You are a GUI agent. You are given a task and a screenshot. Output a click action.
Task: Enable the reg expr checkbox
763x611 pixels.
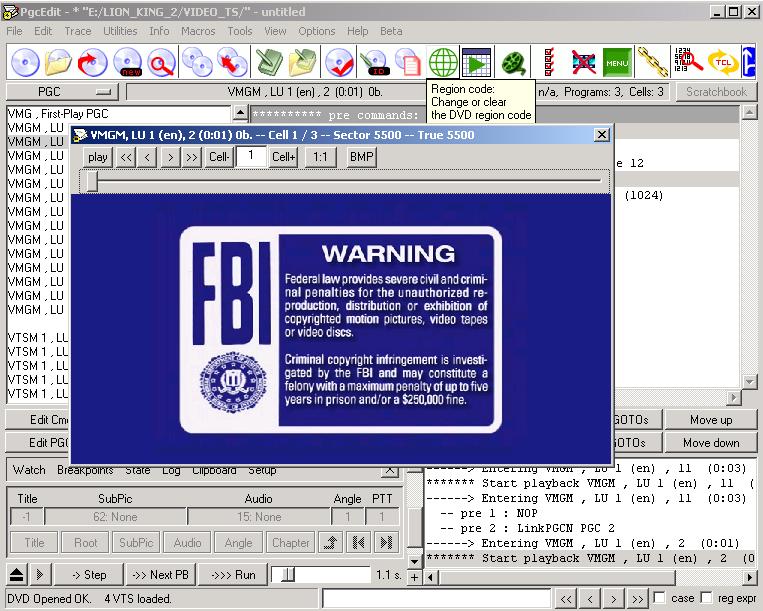click(x=707, y=598)
